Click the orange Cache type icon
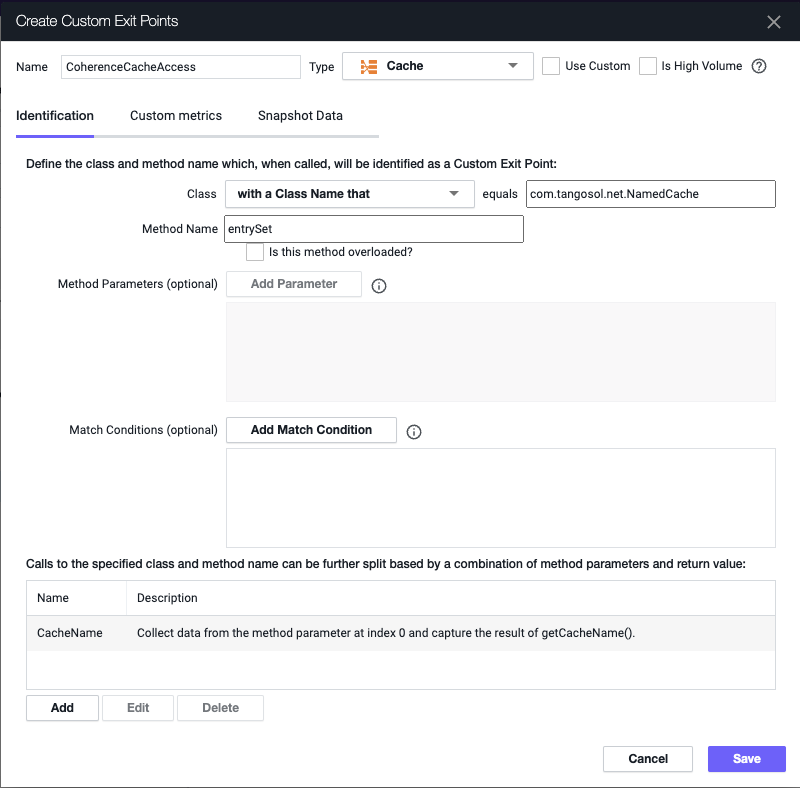 click(x=369, y=66)
